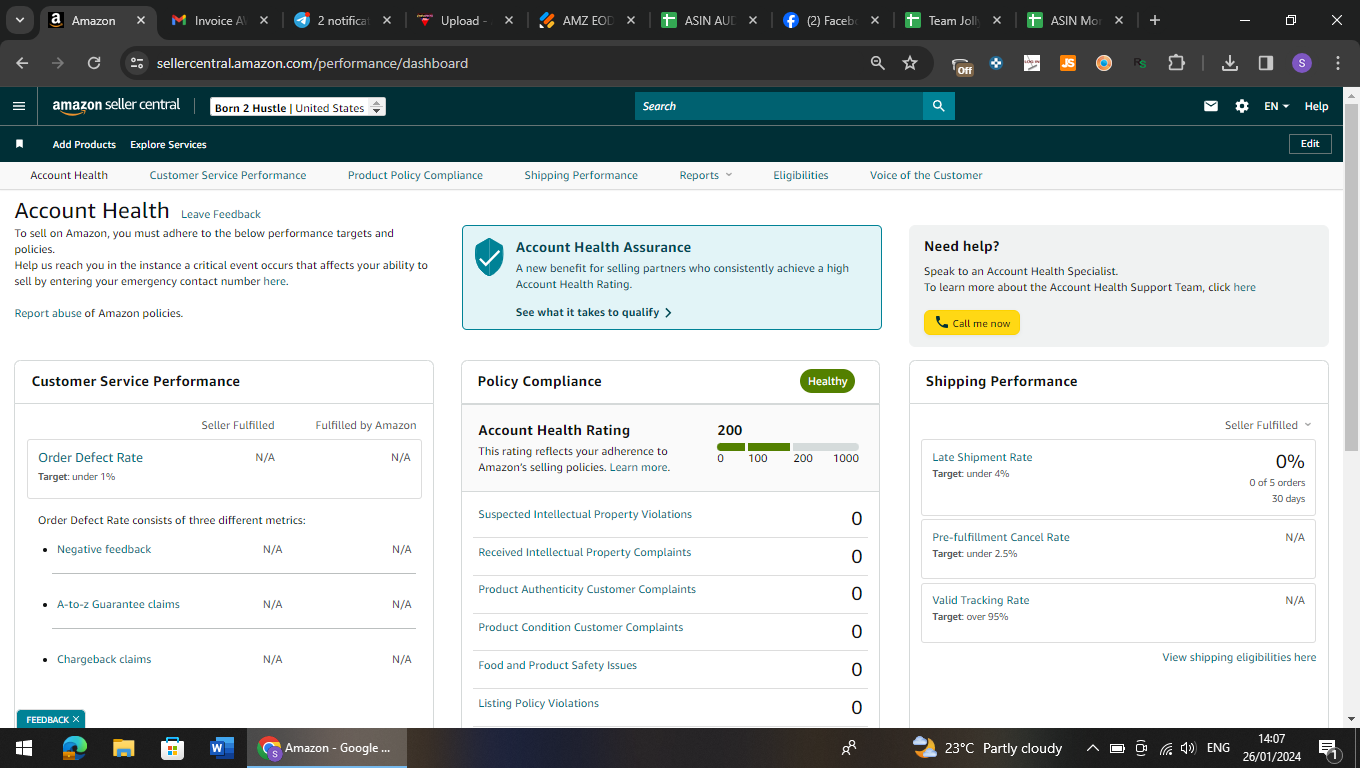Viewport: 1360px width, 768px height.
Task: Launch Microsoft Edge from taskbar
Action: 74,748
